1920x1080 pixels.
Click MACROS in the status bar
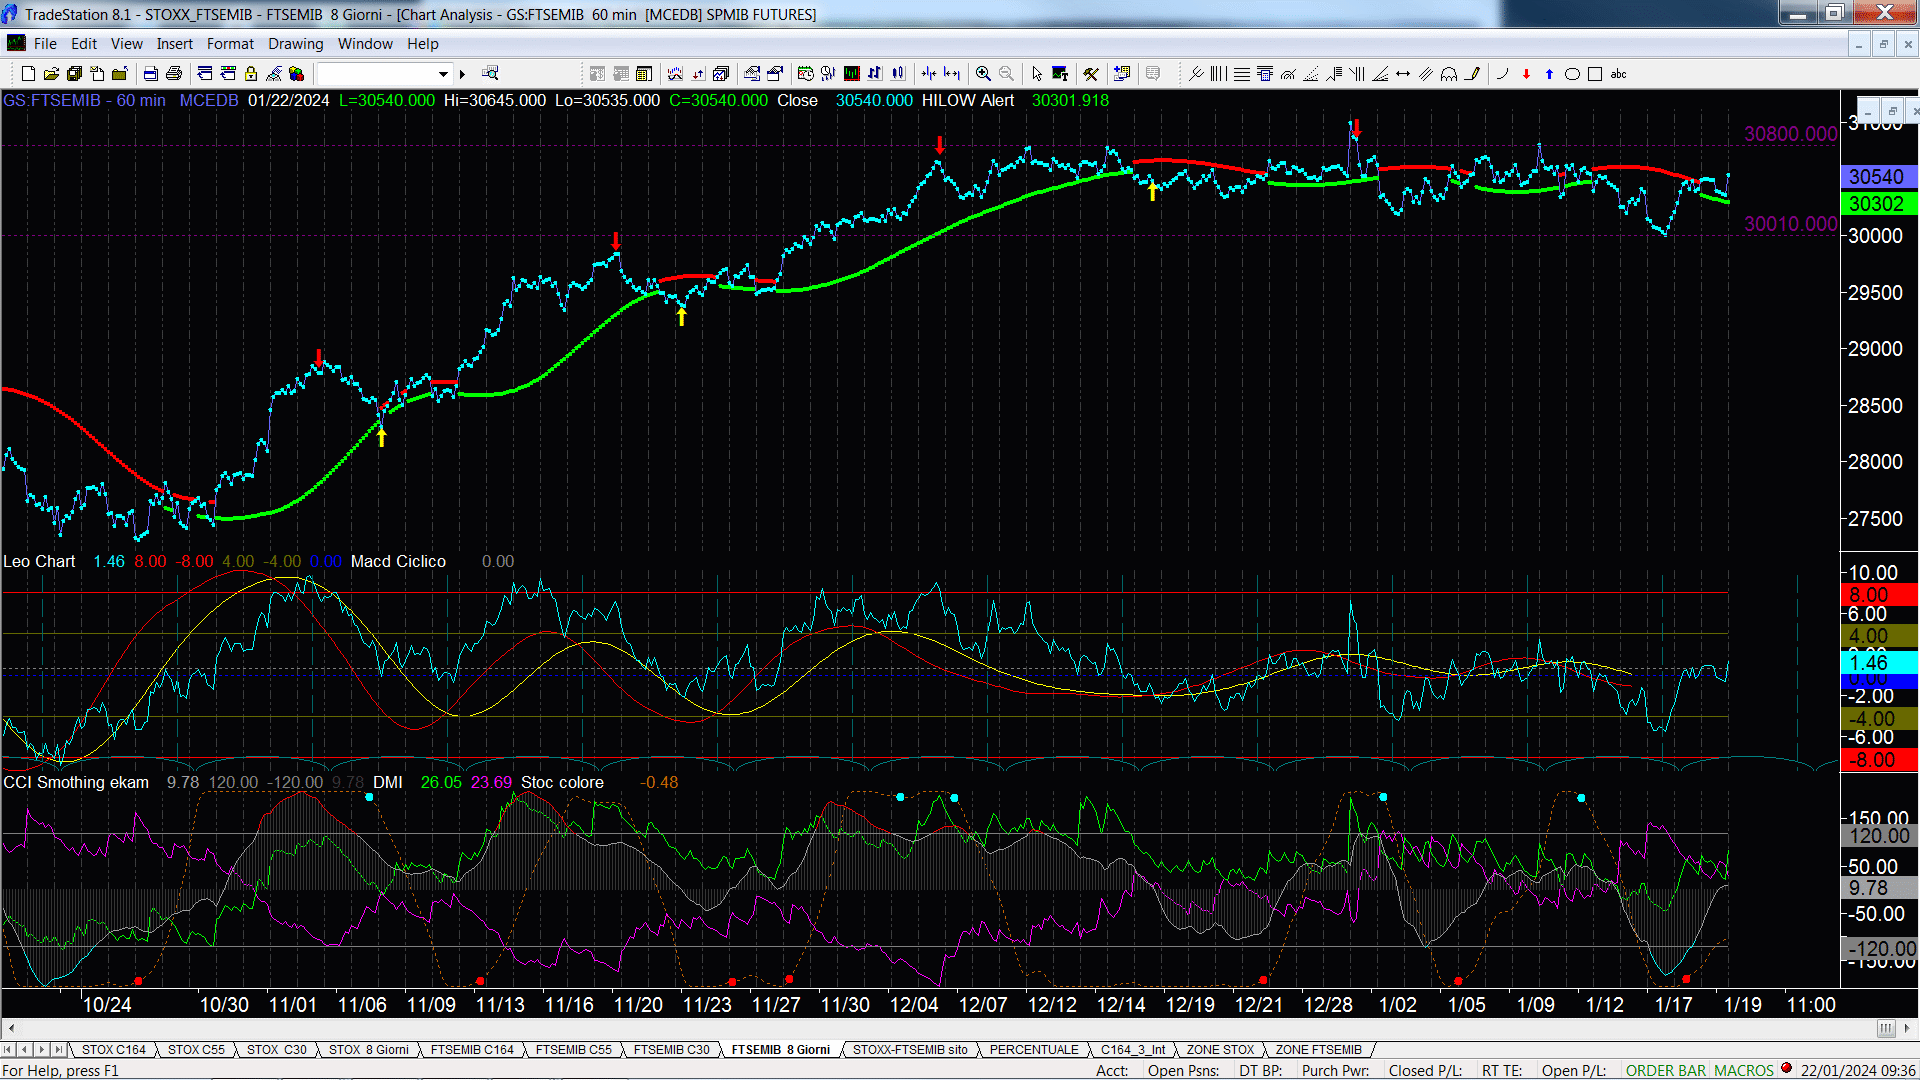tap(1744, 1071)
